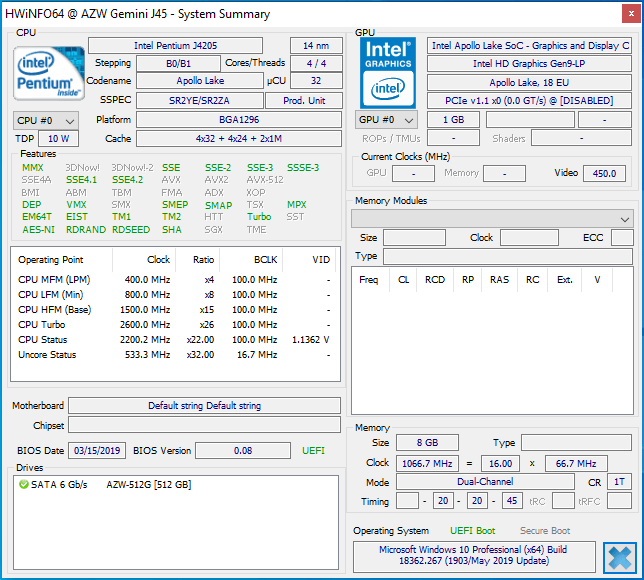Click the grayed Secure Boot label
644x580 pixels.
[x=545, y=531]
